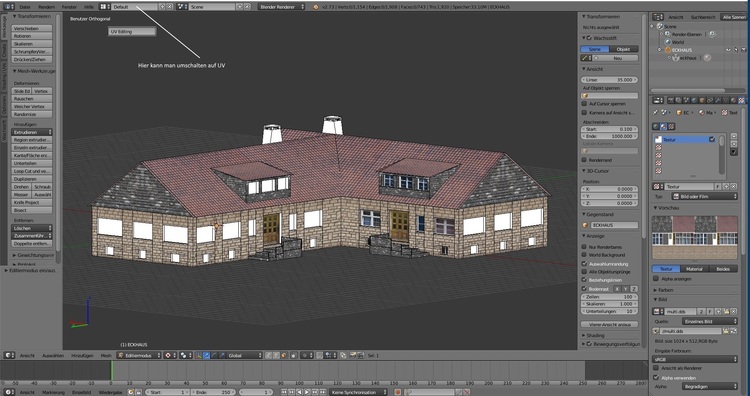
Task: Select the rotate manipulator arc icon
Action: pyautogui.click(x=215, y=355)
